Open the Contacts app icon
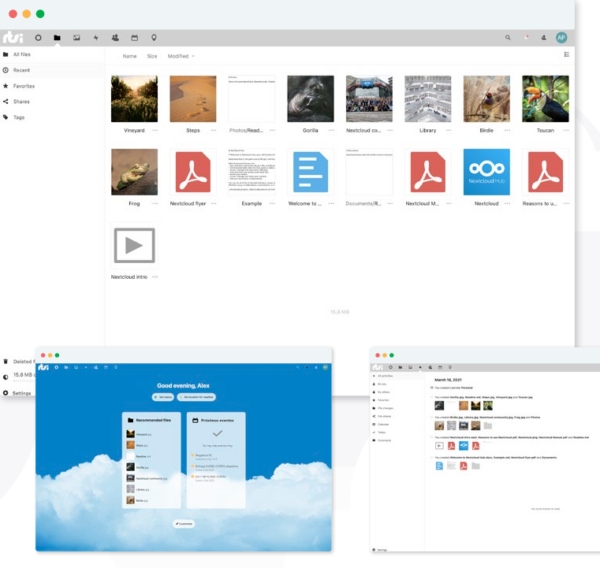 (x=115, y=37)
